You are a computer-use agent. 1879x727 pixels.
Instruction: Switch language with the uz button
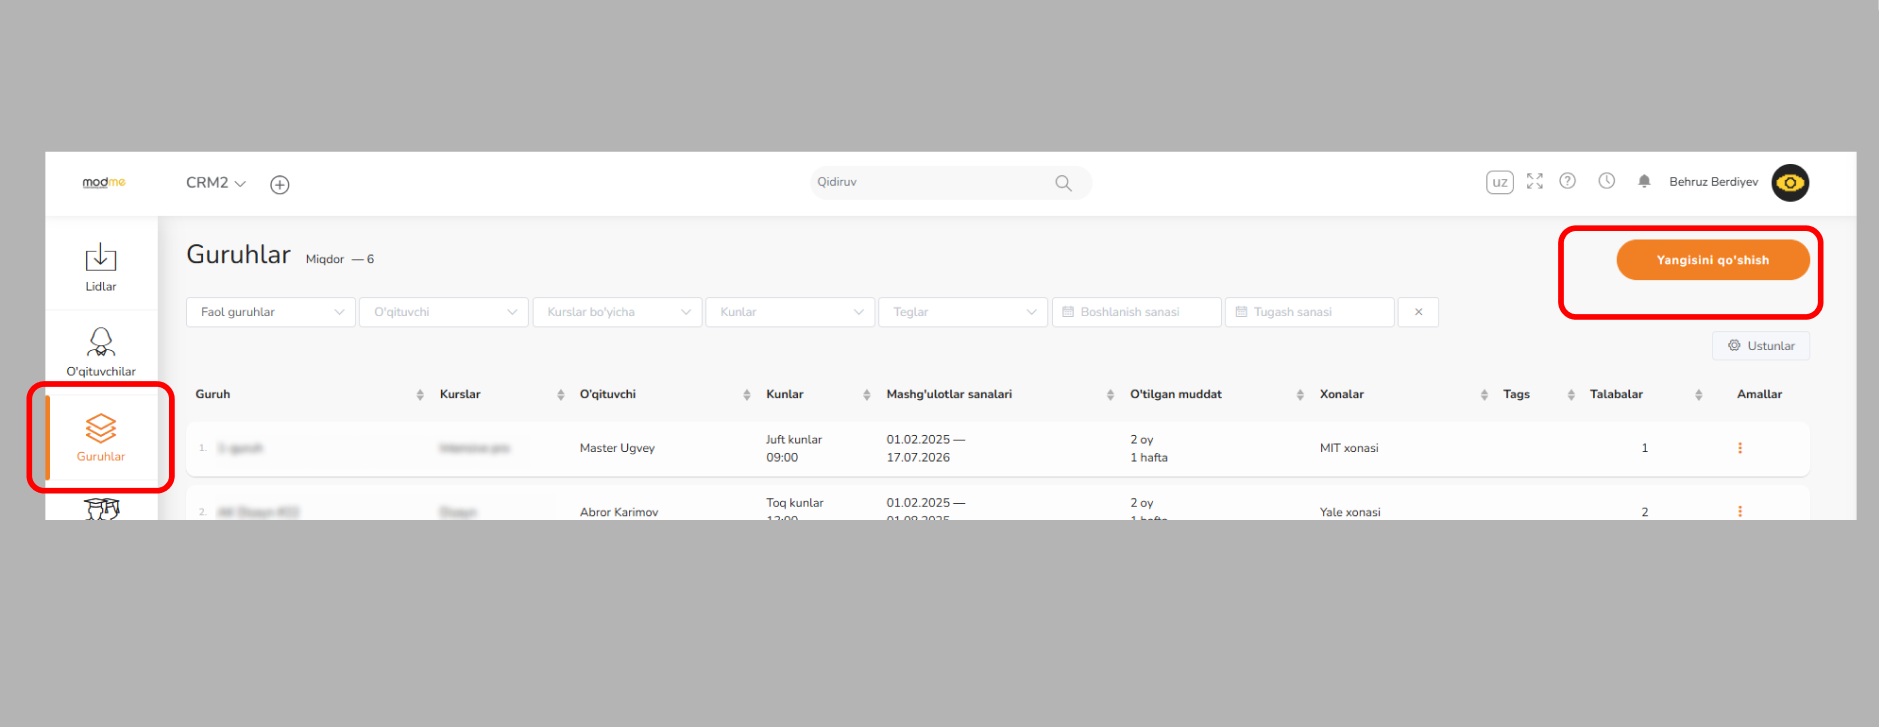point(1499,182)
